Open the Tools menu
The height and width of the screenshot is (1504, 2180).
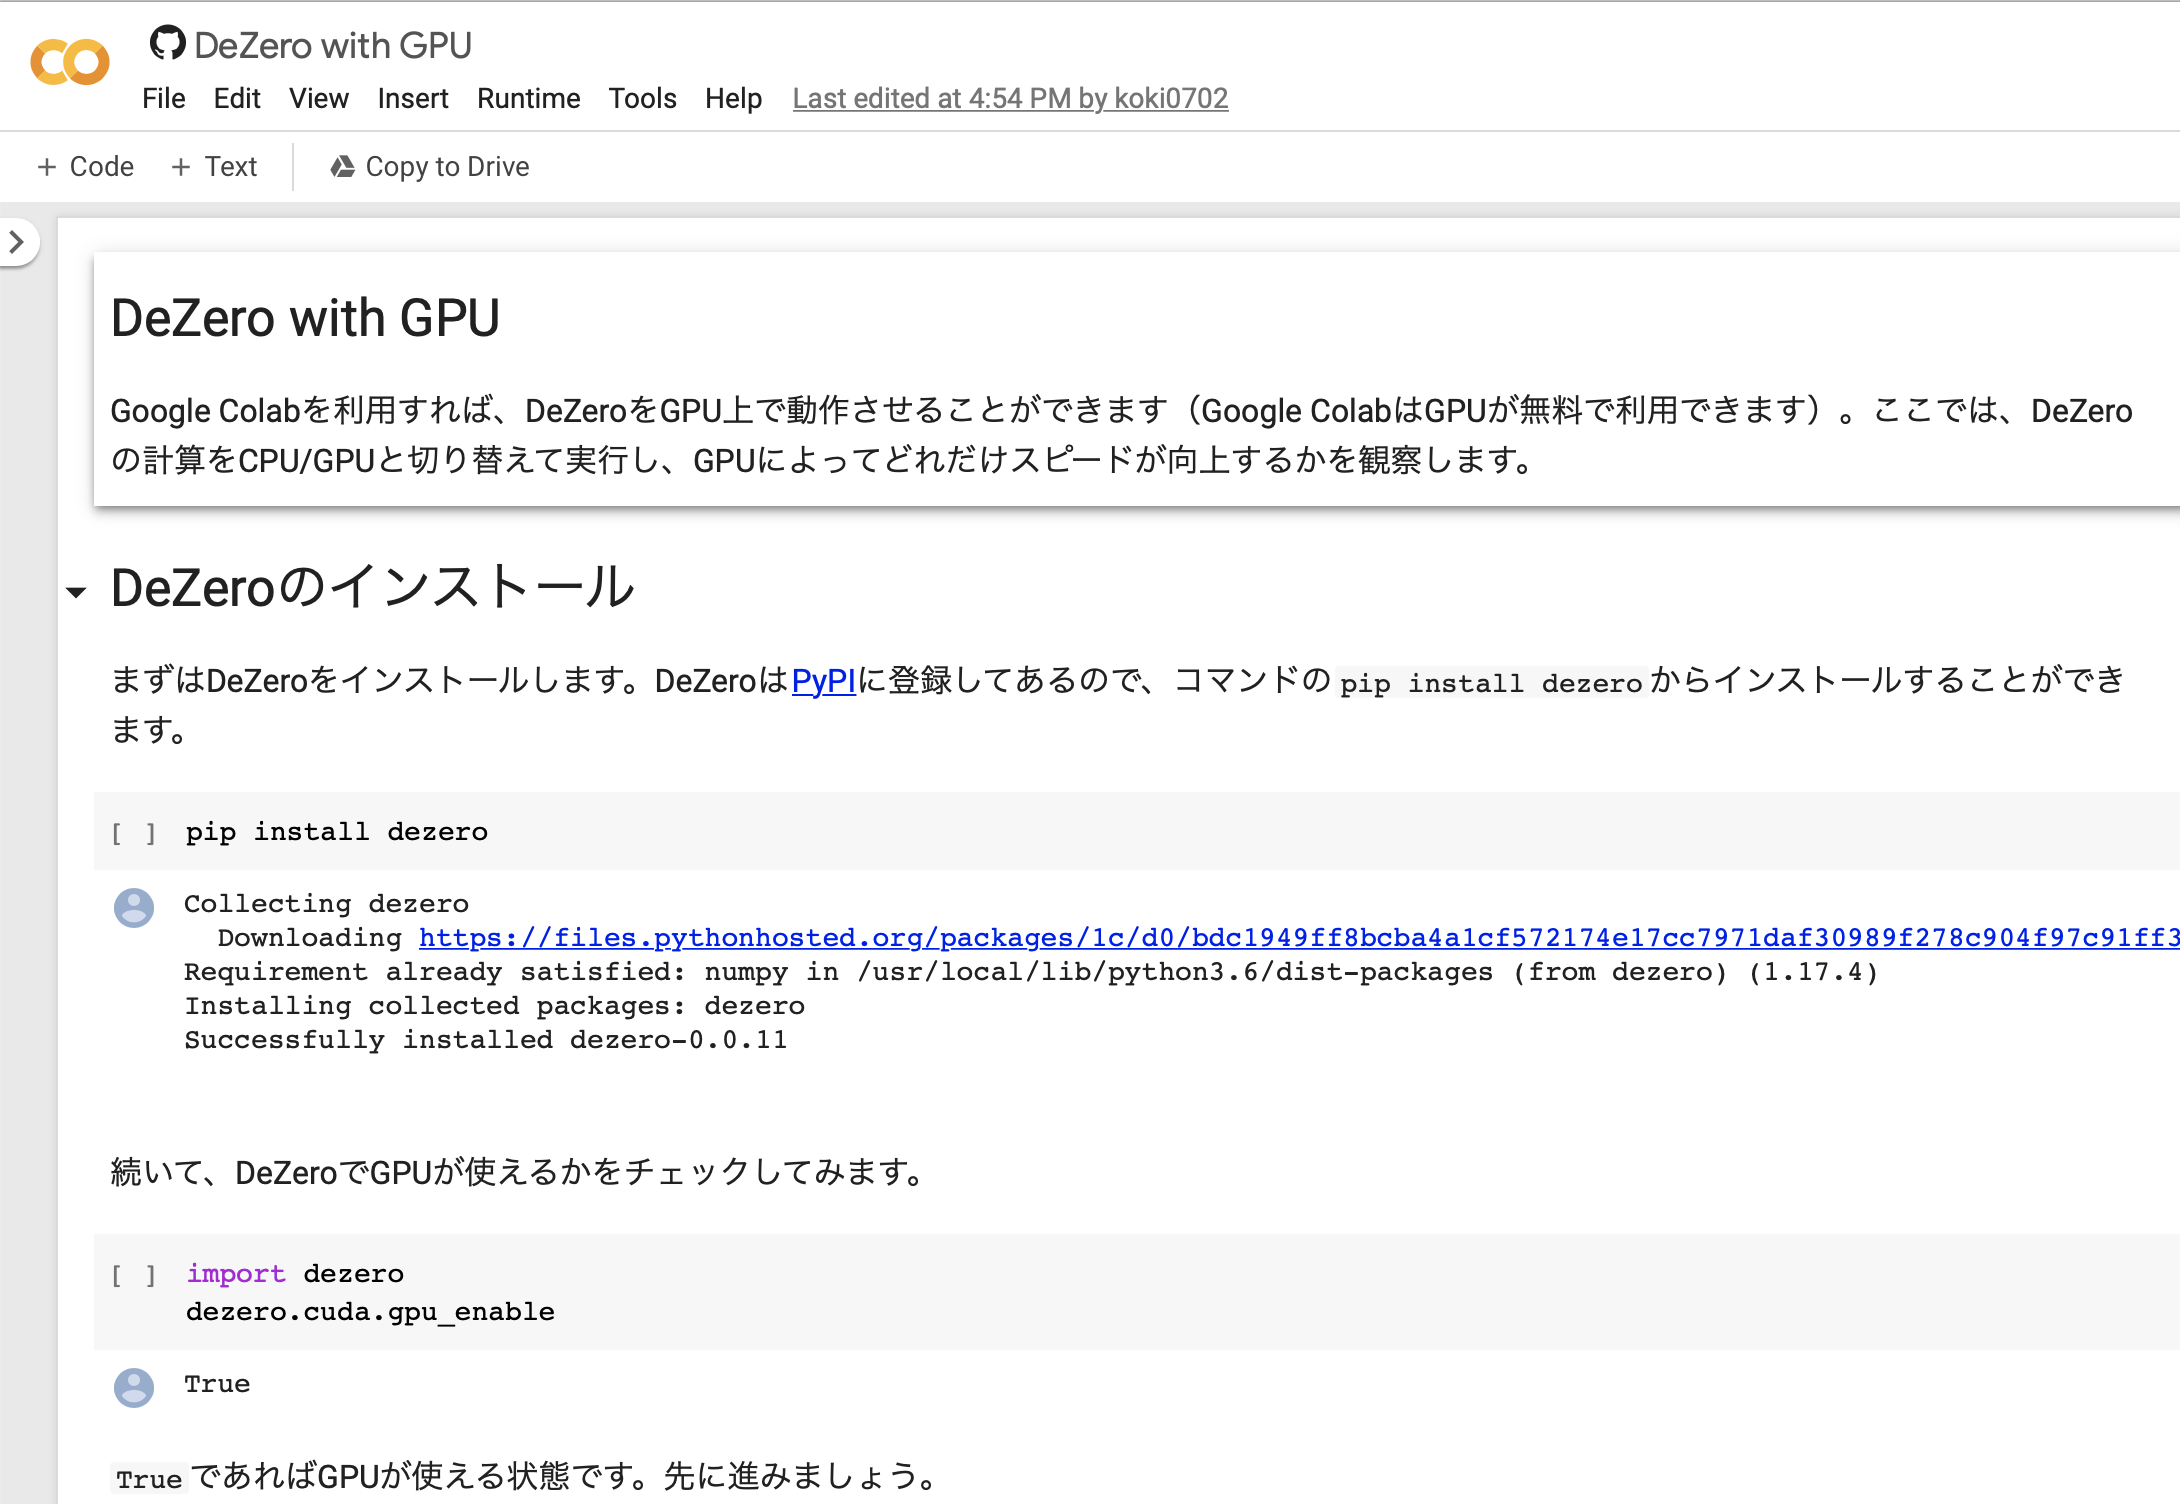pos(642,98)
